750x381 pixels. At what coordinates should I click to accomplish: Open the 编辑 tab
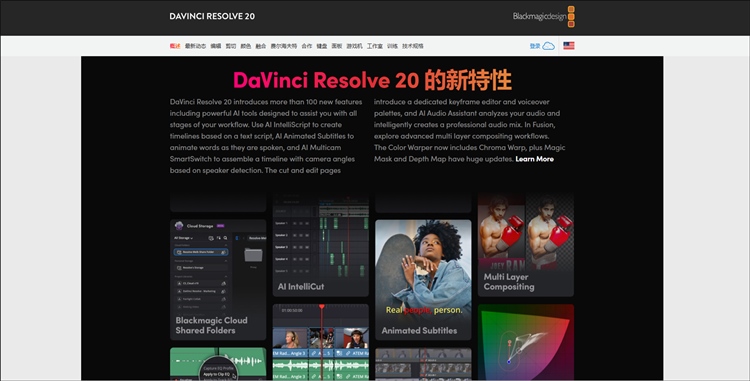216,46
